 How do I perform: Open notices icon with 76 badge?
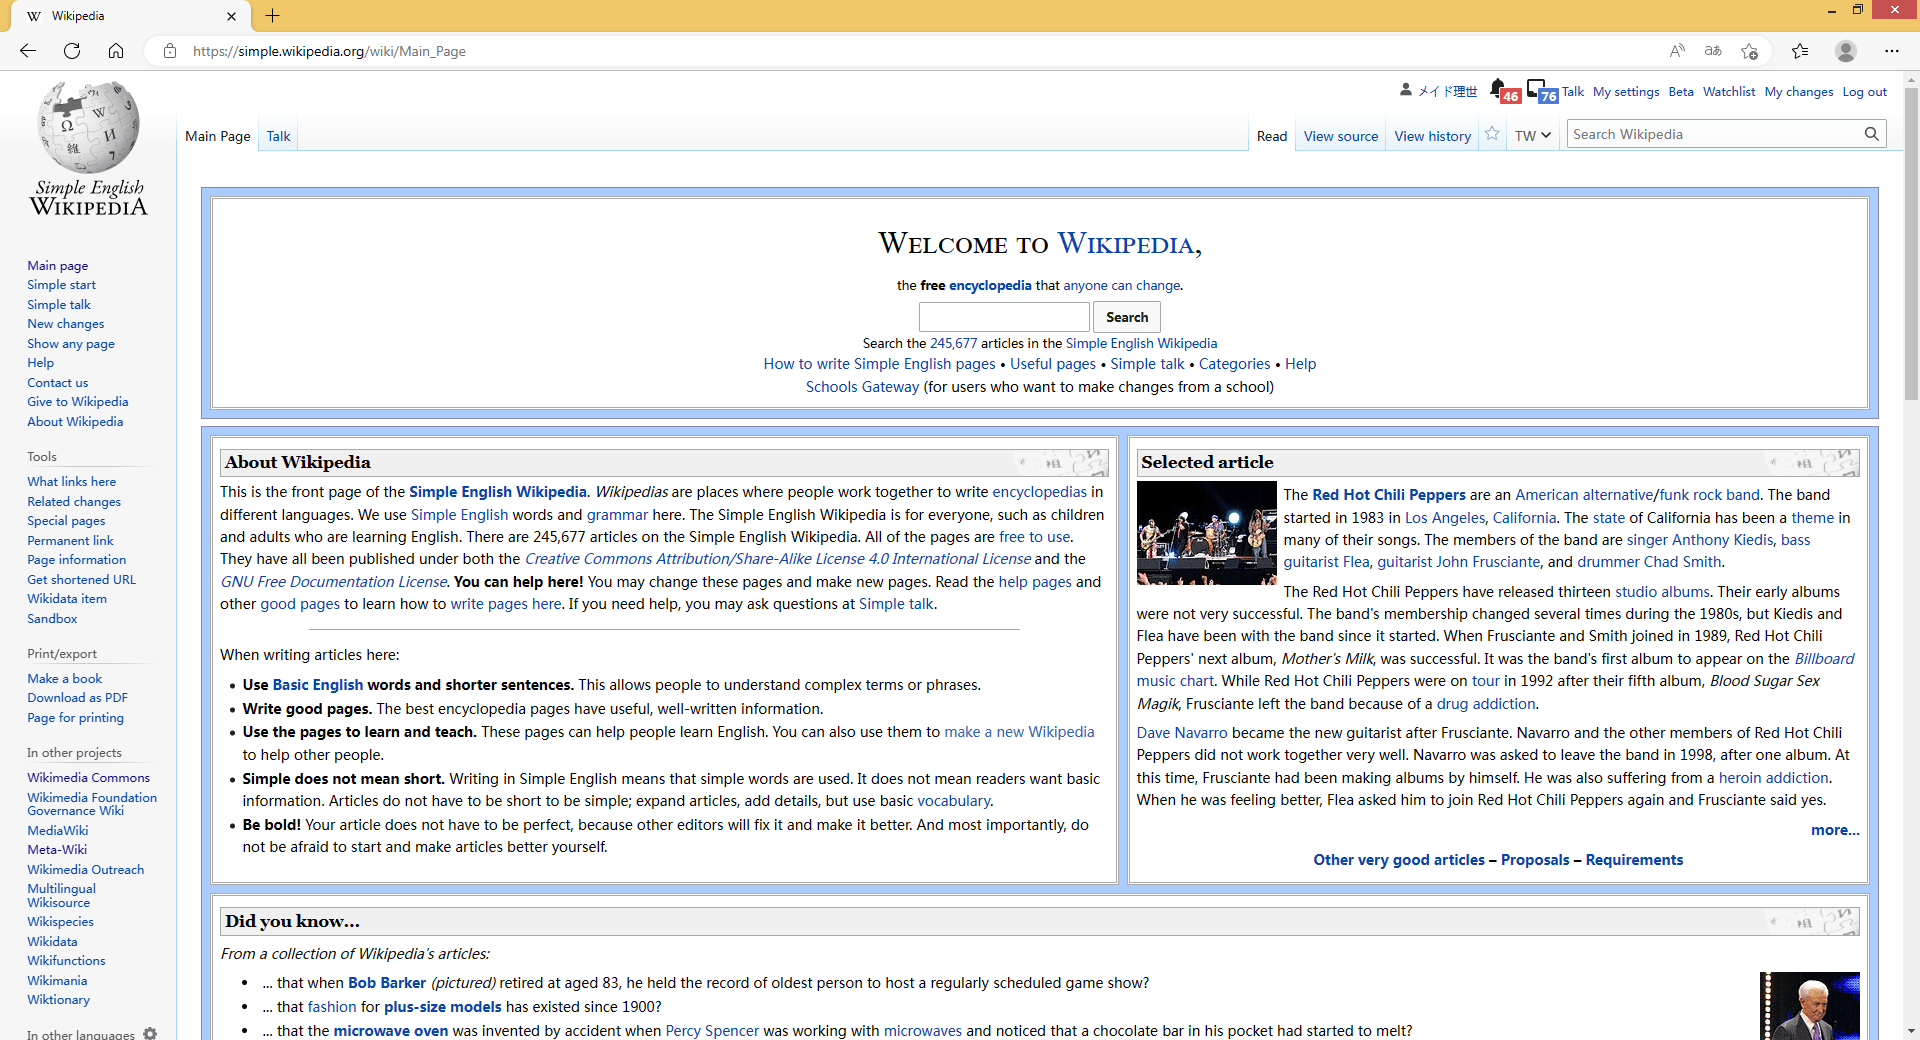(1541, 91)
